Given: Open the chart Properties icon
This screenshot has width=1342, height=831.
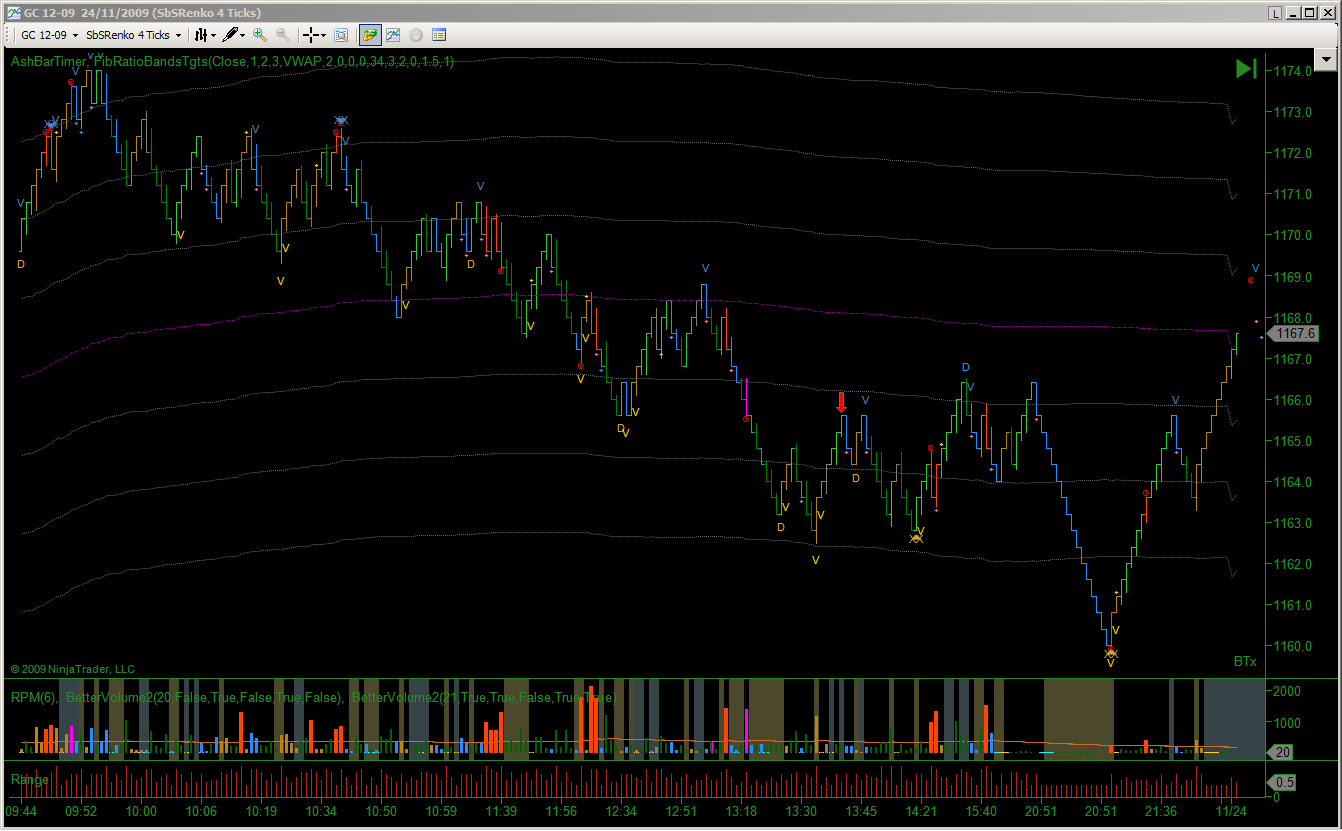Looking at the screenshot, I should point(439,35).
